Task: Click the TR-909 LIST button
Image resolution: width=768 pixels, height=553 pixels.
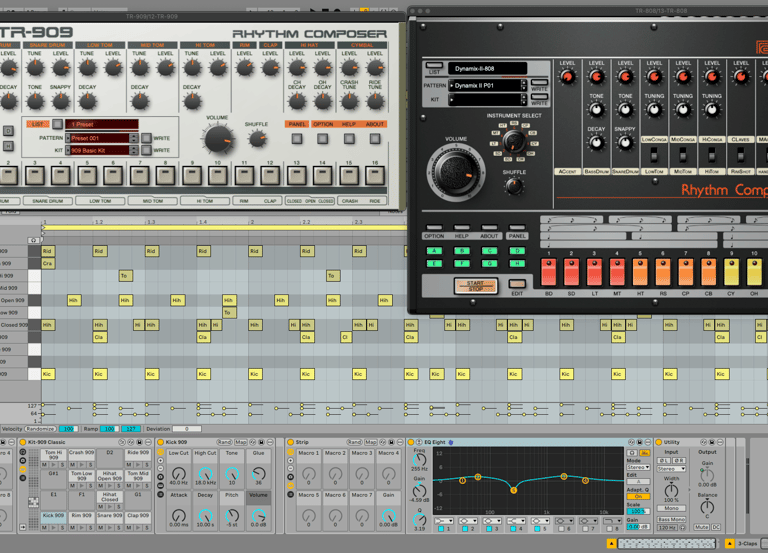Action: 57,124
